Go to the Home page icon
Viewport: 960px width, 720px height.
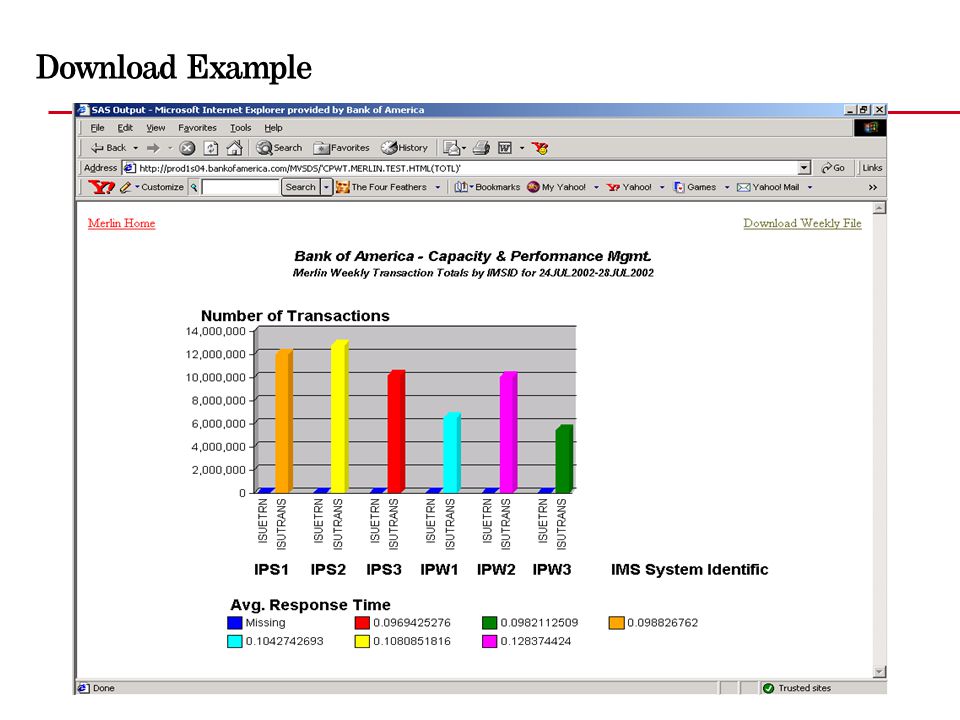pyautogui.click(x=234, y=148)
